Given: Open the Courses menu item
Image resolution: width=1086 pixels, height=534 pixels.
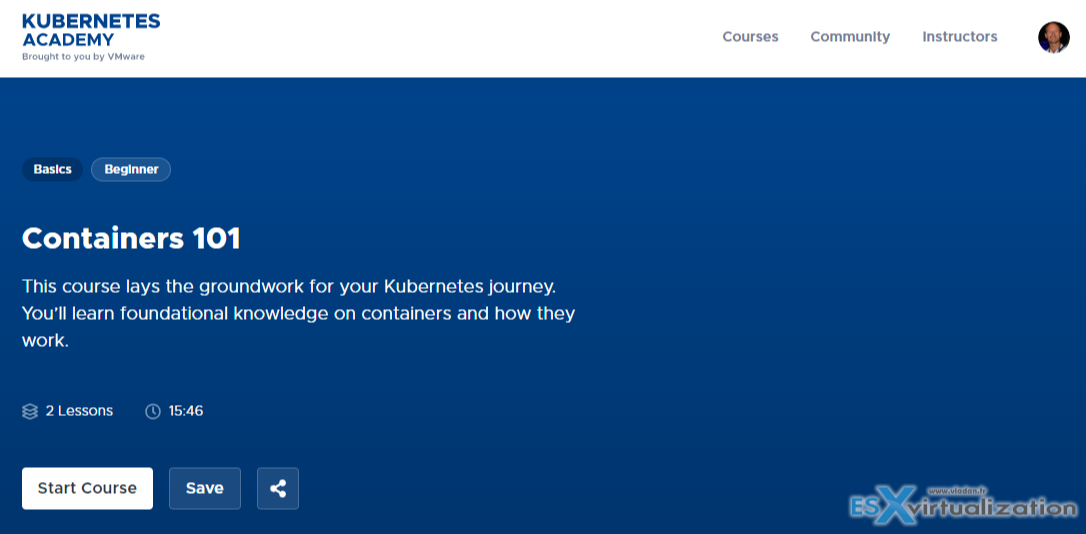Looking at the screenshot, I should pos(750,37).
